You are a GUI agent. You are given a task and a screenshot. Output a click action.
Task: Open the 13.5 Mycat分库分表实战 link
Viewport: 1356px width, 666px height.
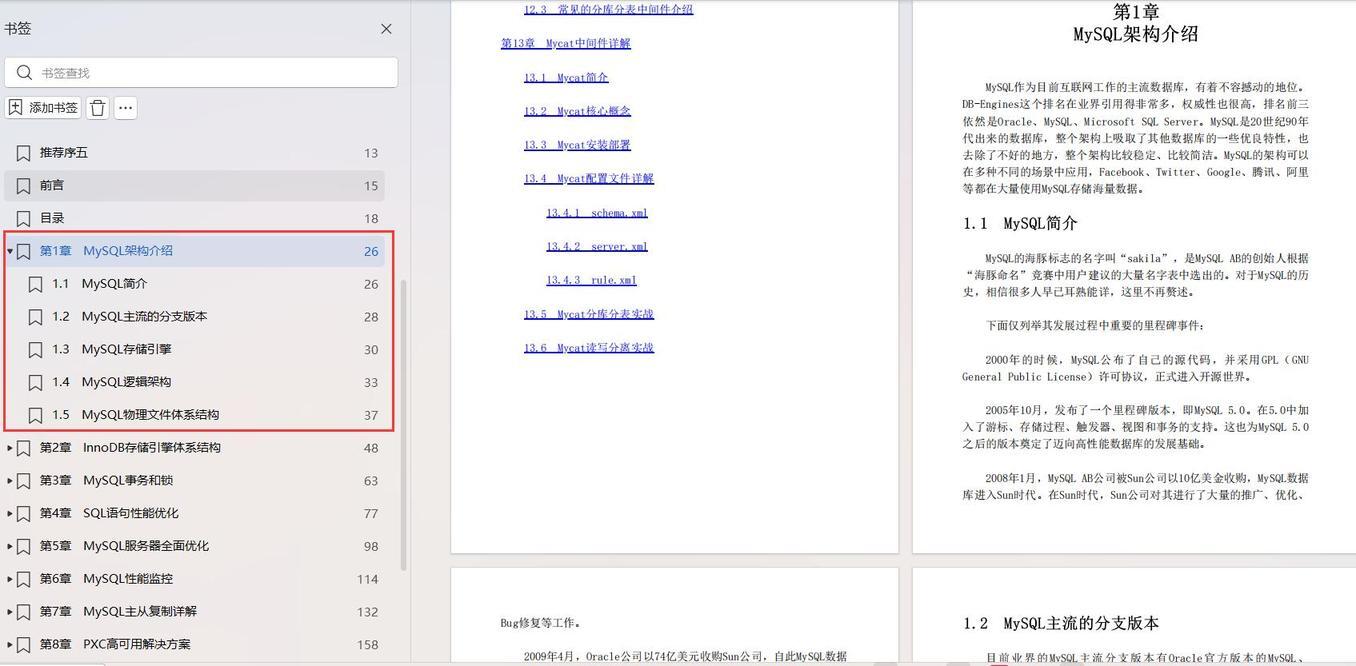pyautogui.click(x=589, y=314)
